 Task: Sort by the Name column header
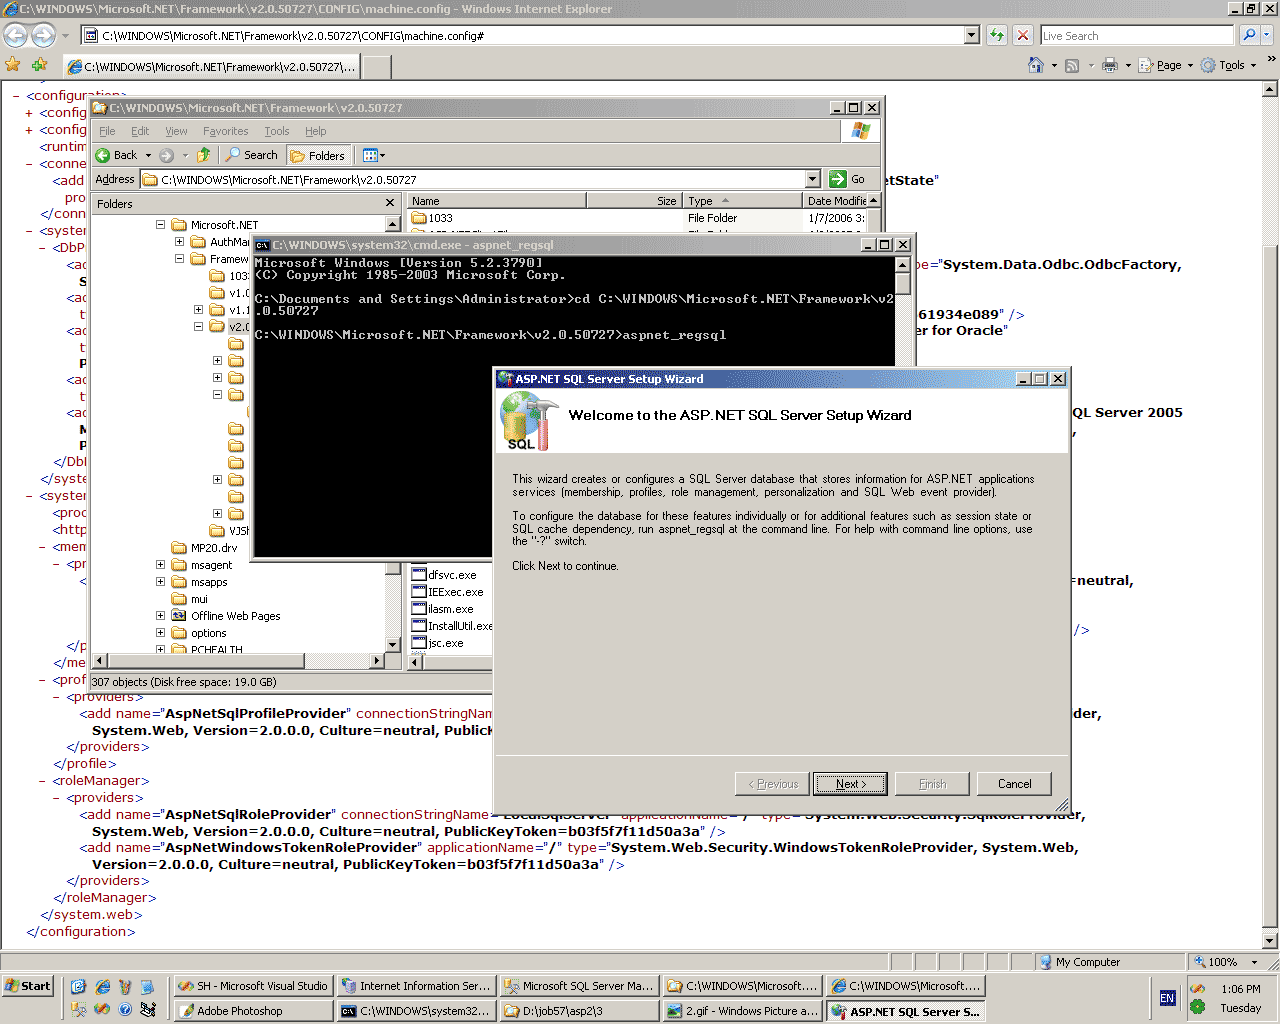click(x=496, y=201)
